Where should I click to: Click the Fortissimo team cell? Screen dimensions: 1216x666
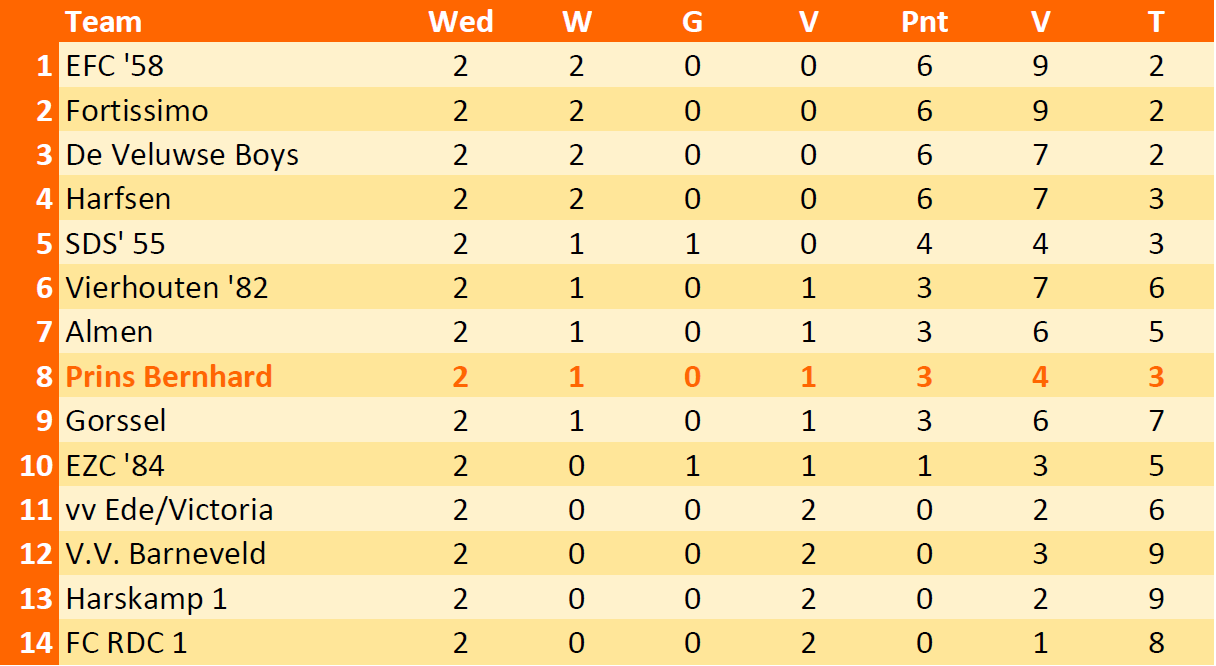[137, 110]
